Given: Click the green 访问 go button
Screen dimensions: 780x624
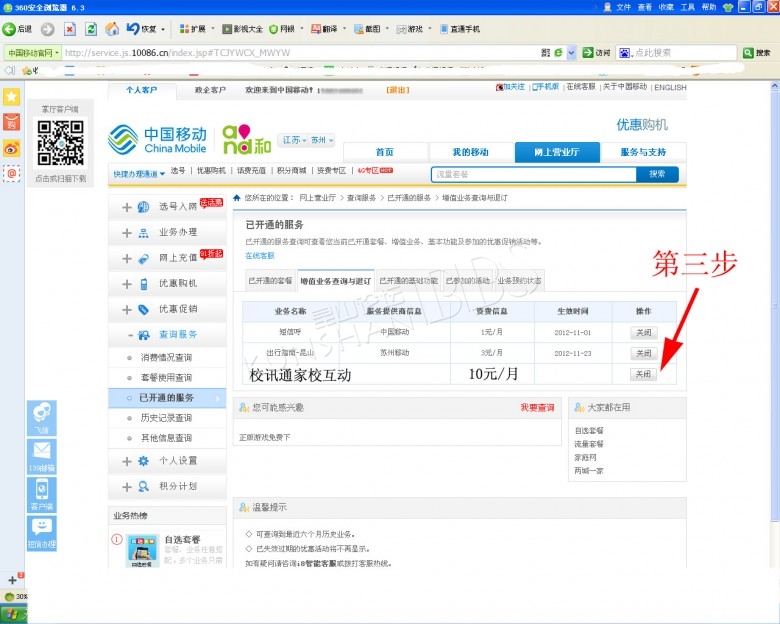Looking at the screenshot, I should click(x=596, y=53).
